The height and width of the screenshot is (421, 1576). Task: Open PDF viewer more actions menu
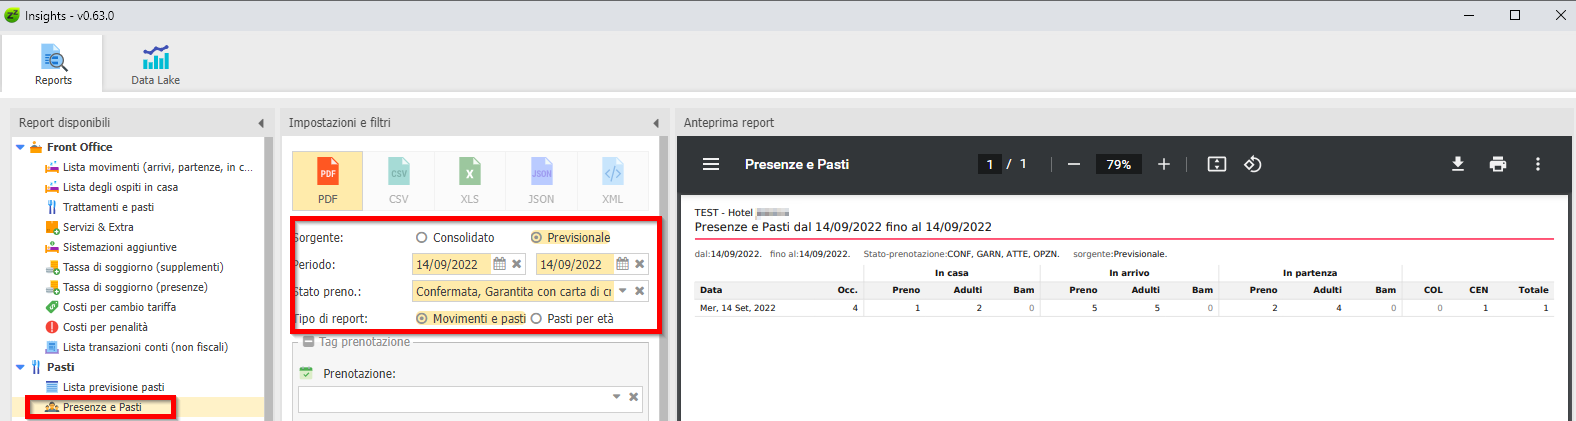click(x=1538, y=164)
